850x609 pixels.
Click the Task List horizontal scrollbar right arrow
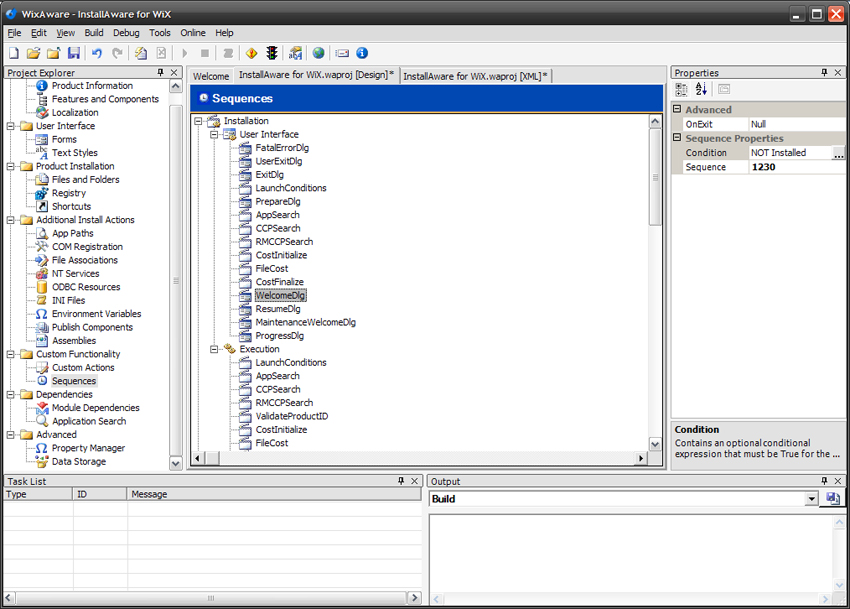click(415, 598)
